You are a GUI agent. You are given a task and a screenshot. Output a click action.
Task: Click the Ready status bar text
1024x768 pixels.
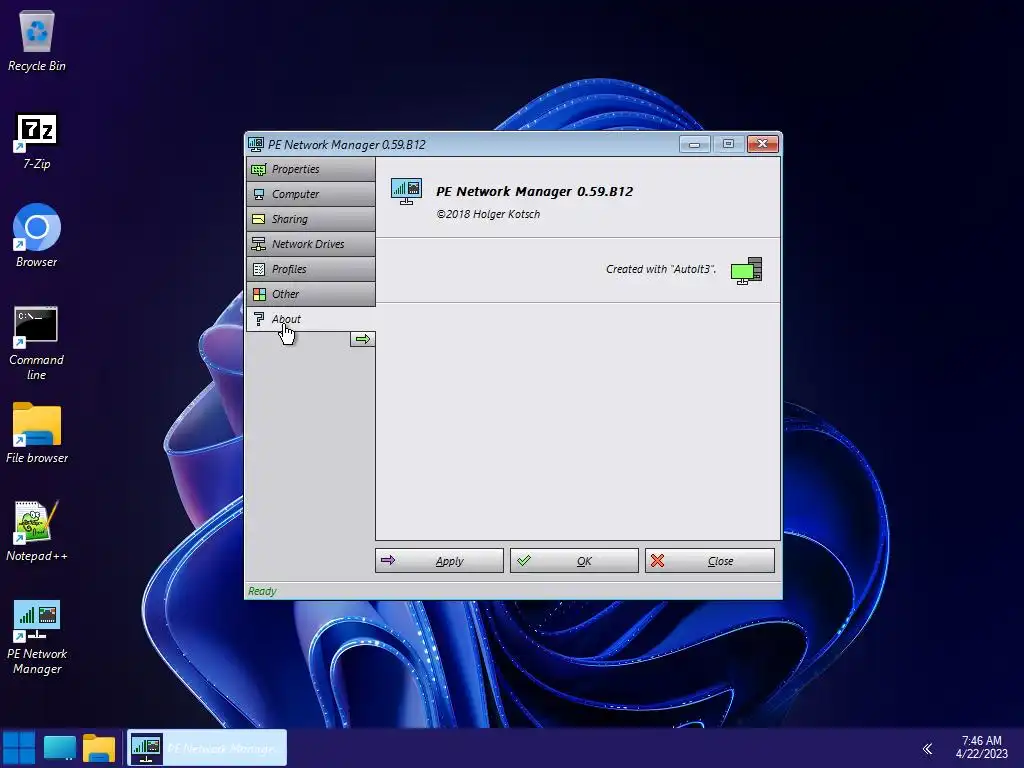(x=262, y=591)
